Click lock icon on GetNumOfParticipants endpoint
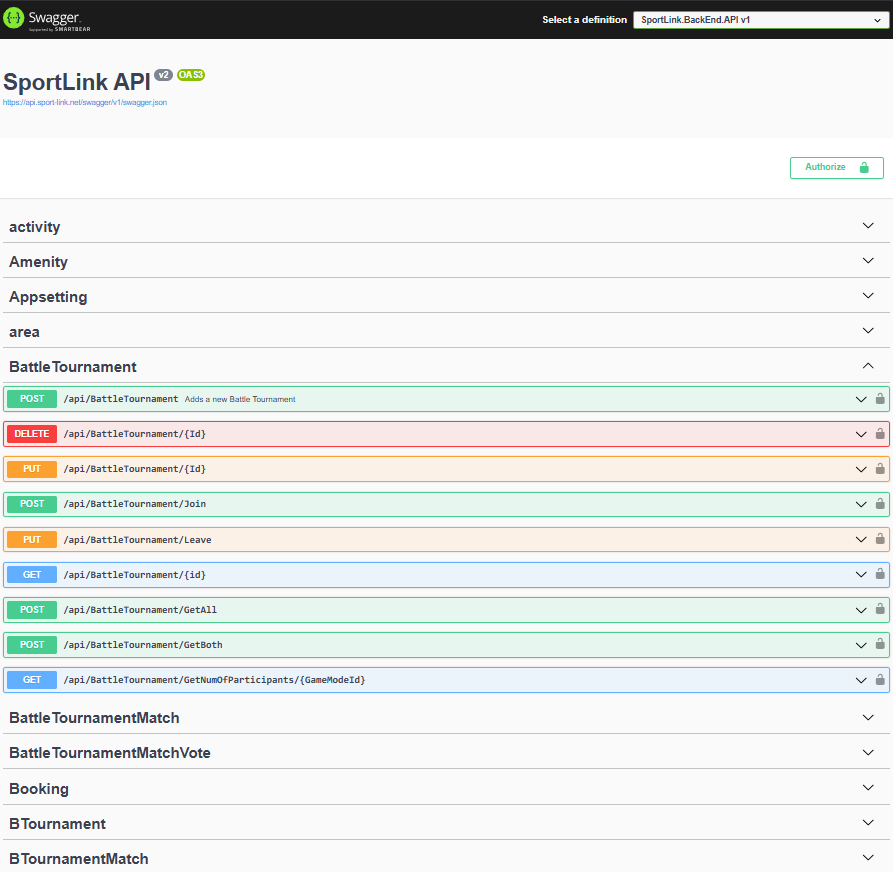The image size is (893, 872). click(x=880, y=680)
